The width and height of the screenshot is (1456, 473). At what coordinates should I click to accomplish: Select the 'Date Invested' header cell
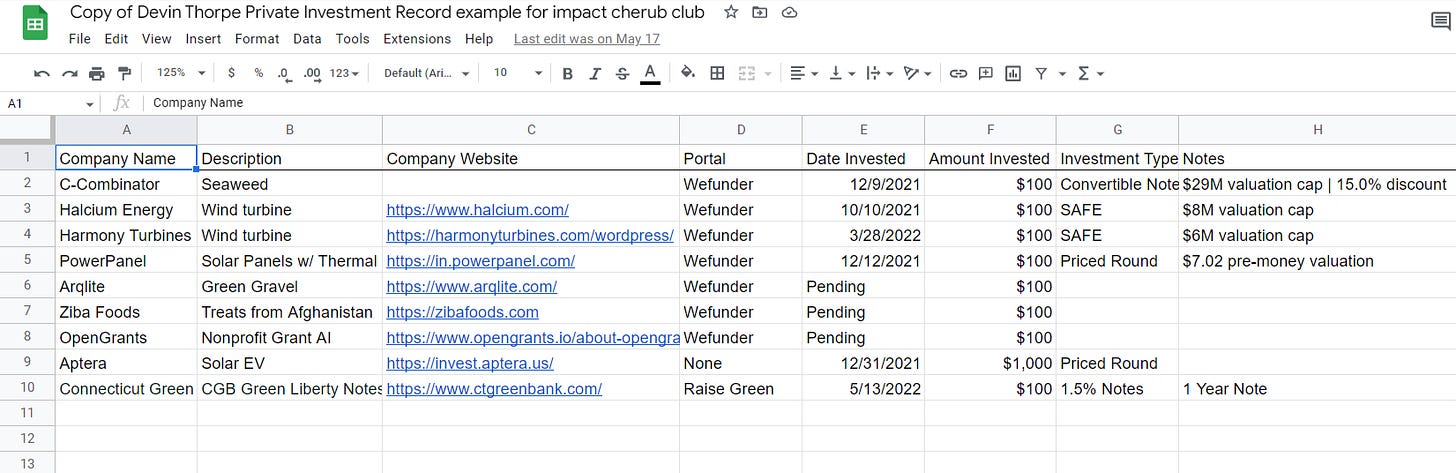[x=863, y=158]
